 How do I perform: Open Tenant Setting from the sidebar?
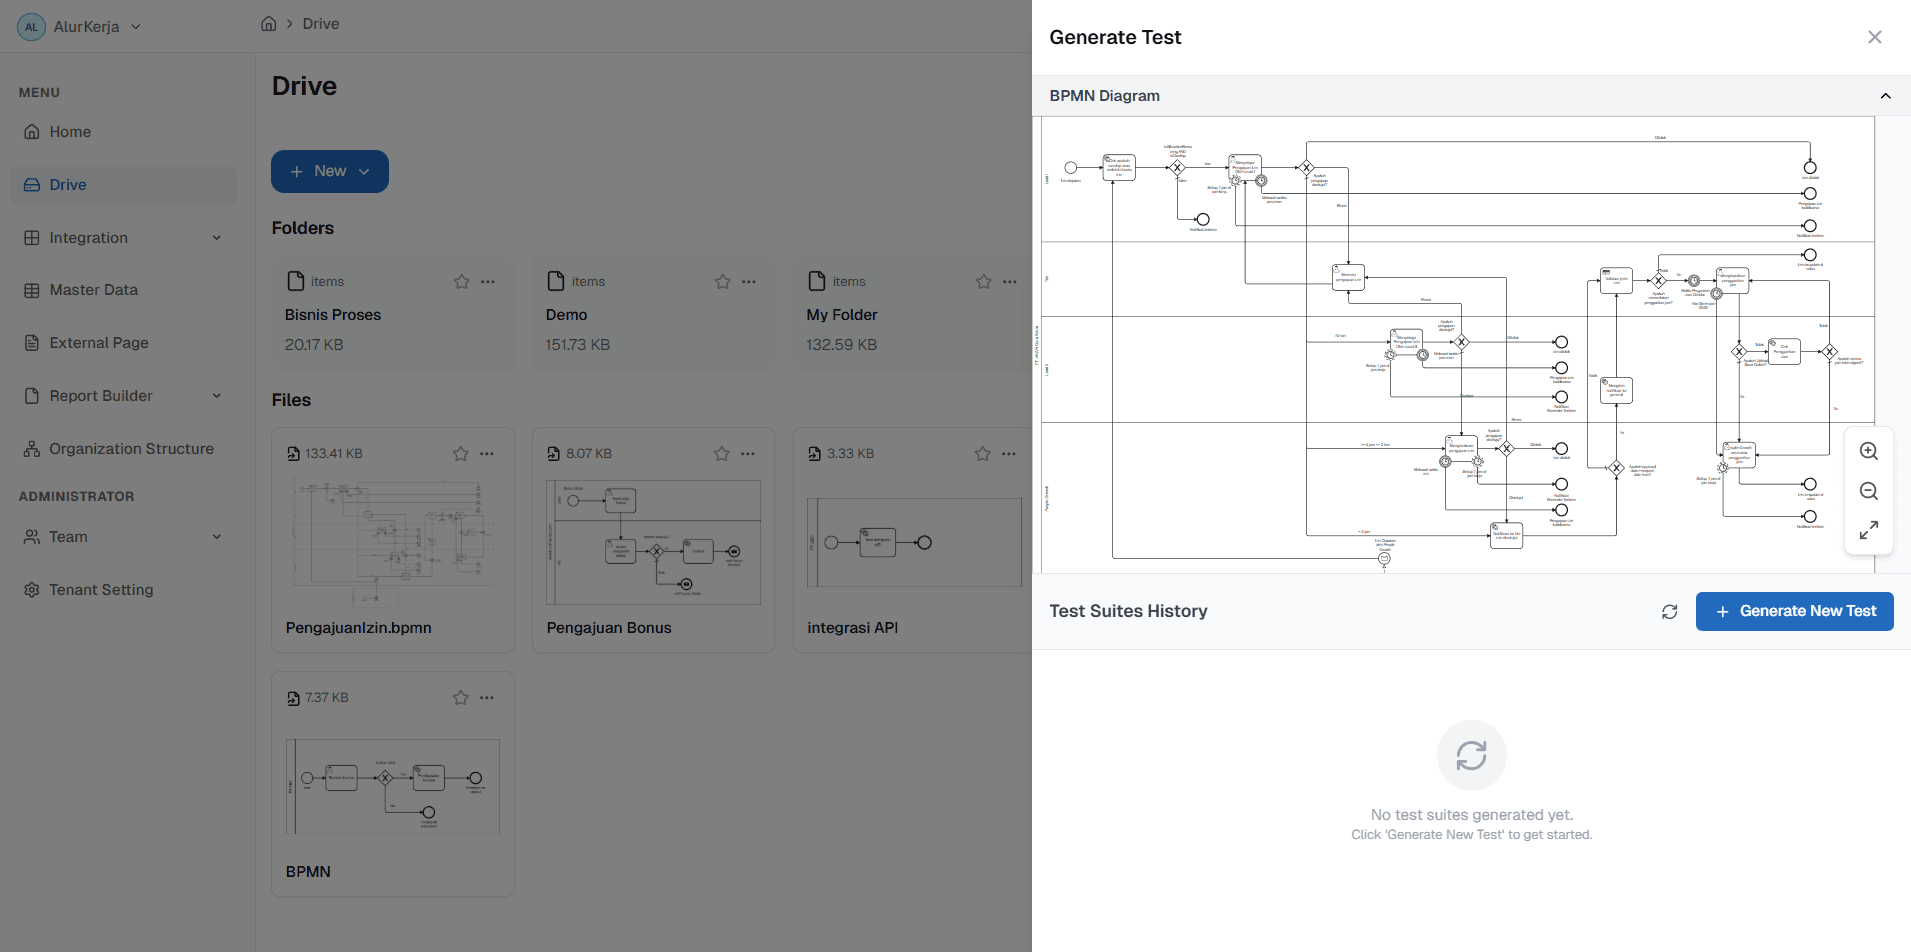pyautogui.click(x=99, y=589)
